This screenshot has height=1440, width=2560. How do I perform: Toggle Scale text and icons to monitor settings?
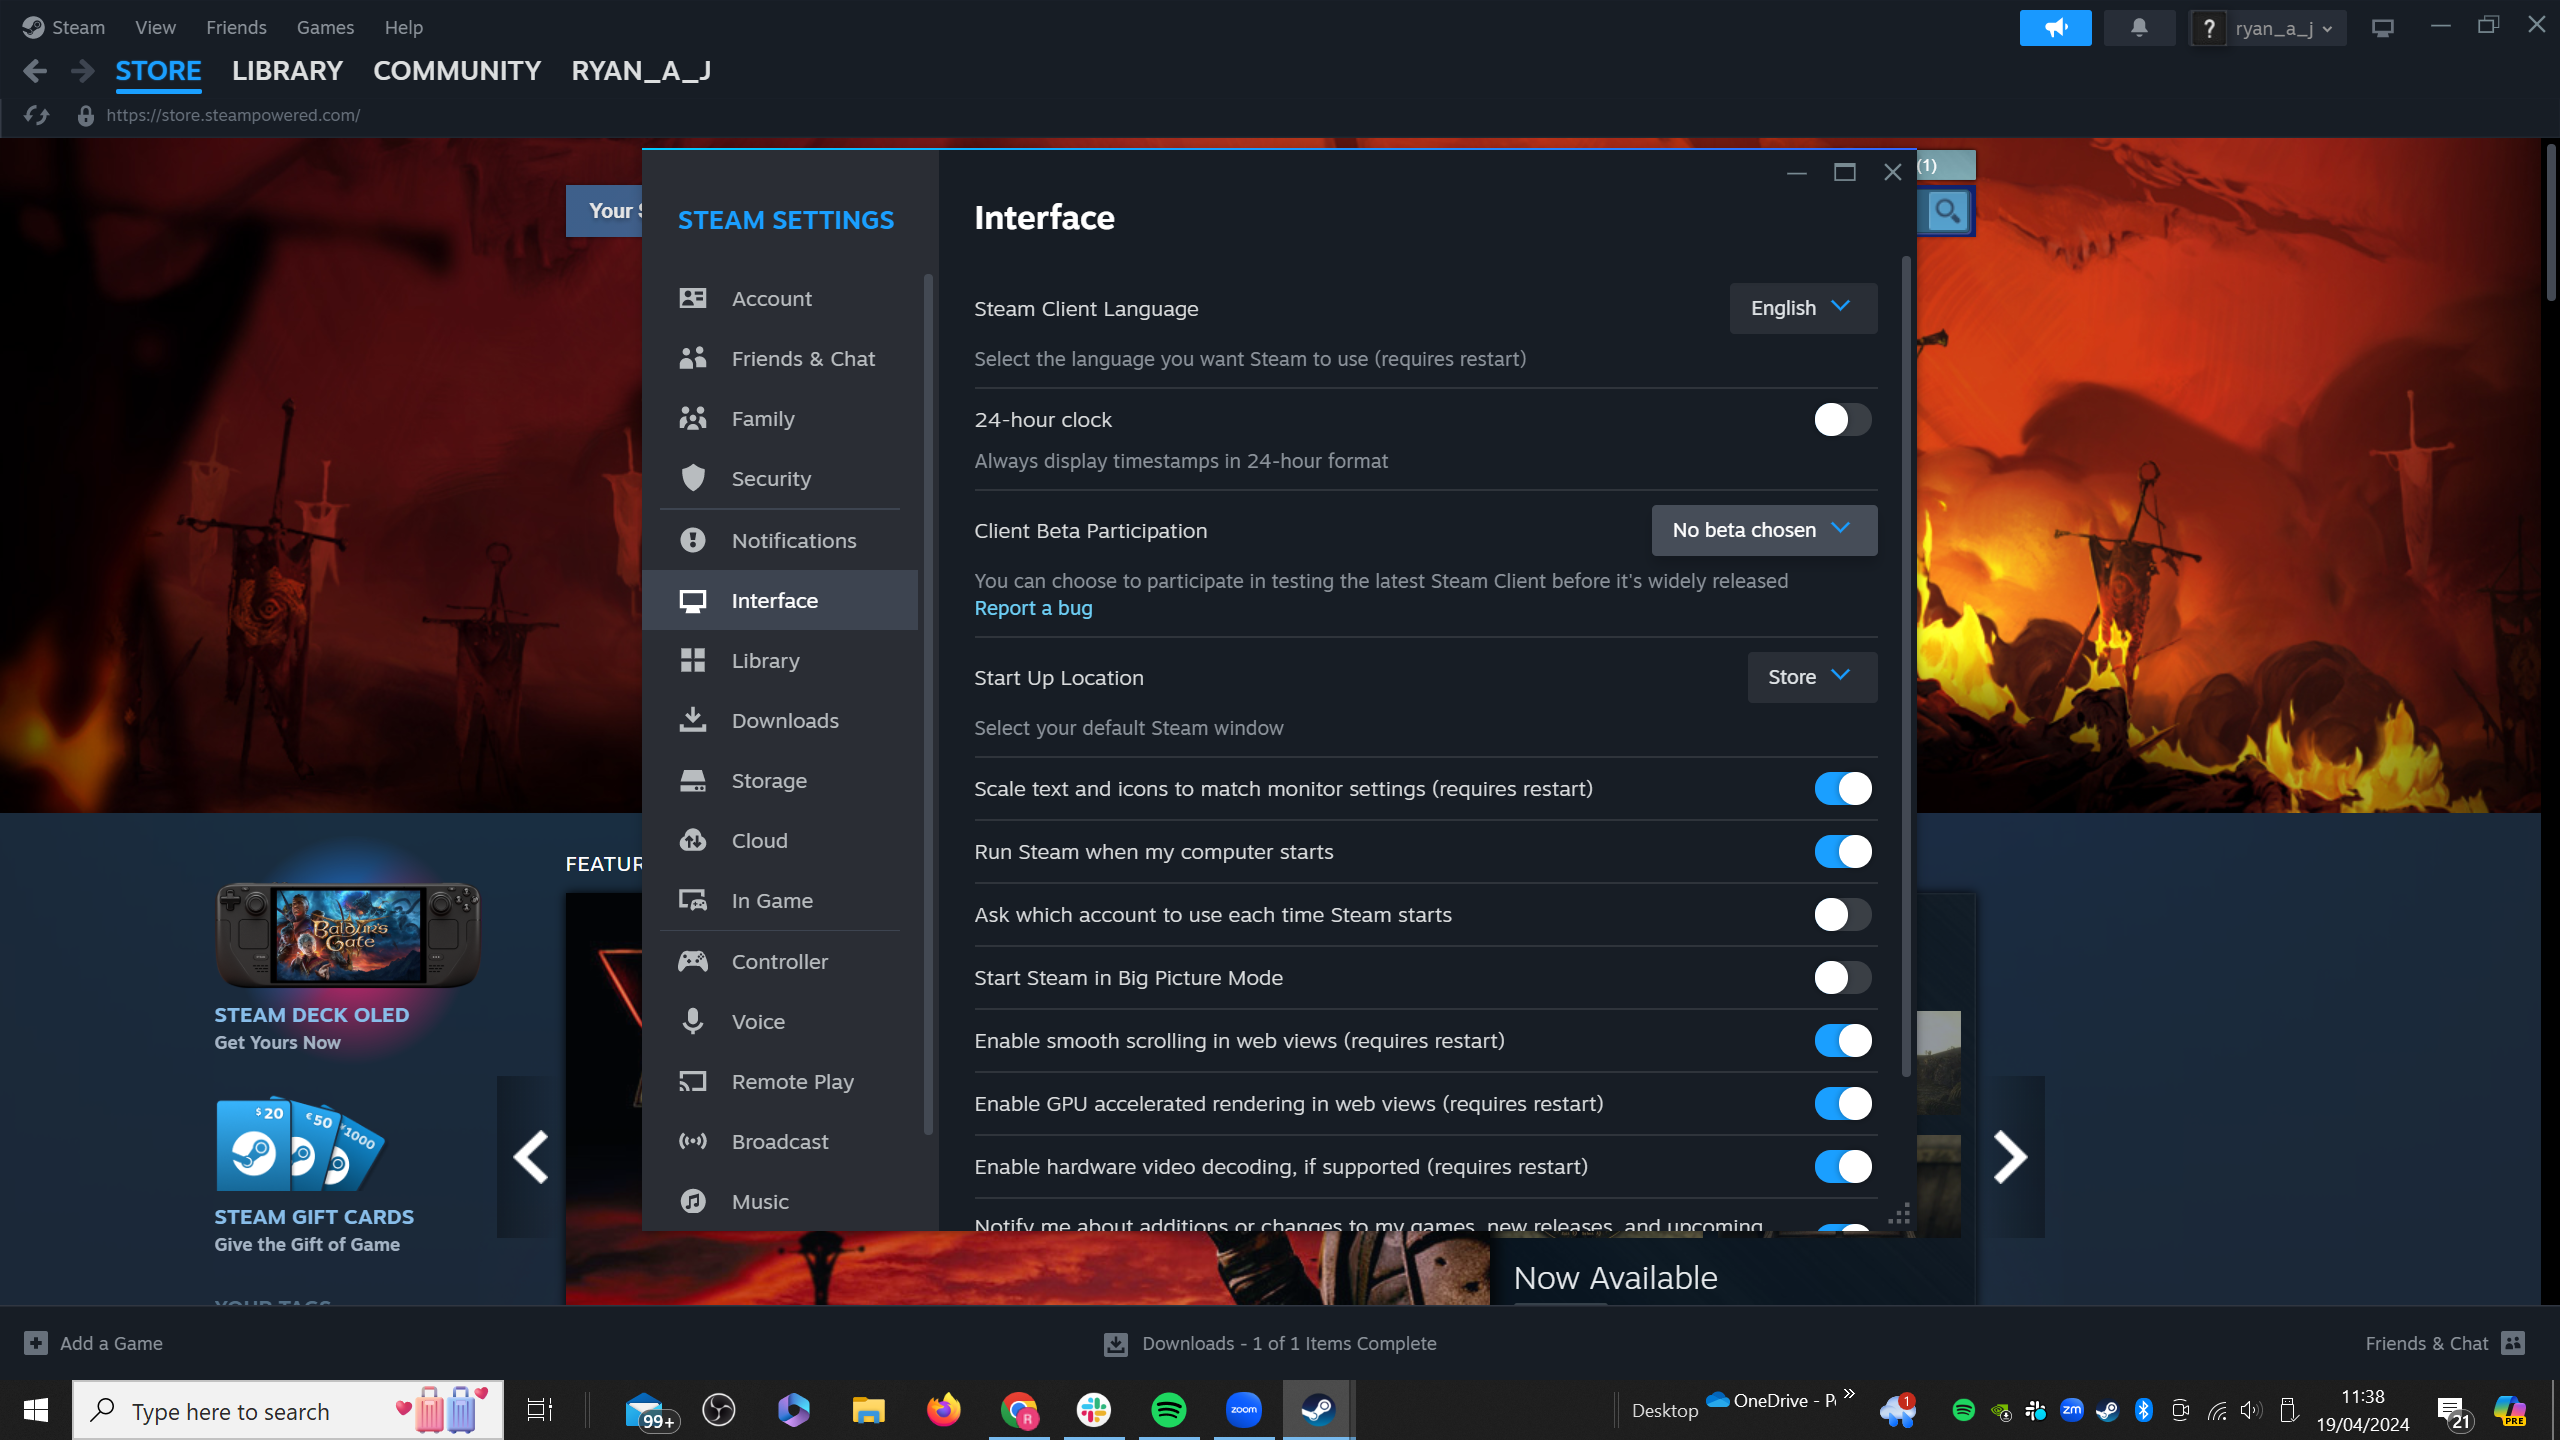[x=1842, y=788]
